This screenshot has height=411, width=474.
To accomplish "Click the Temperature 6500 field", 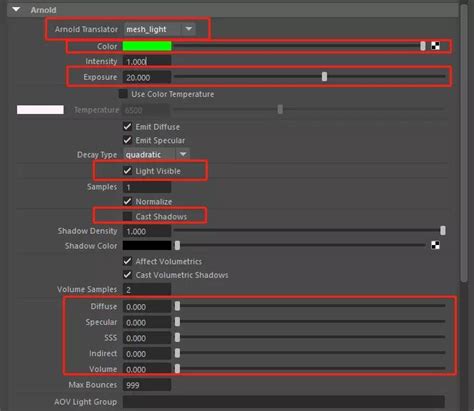I will click(x=147, y=110).
